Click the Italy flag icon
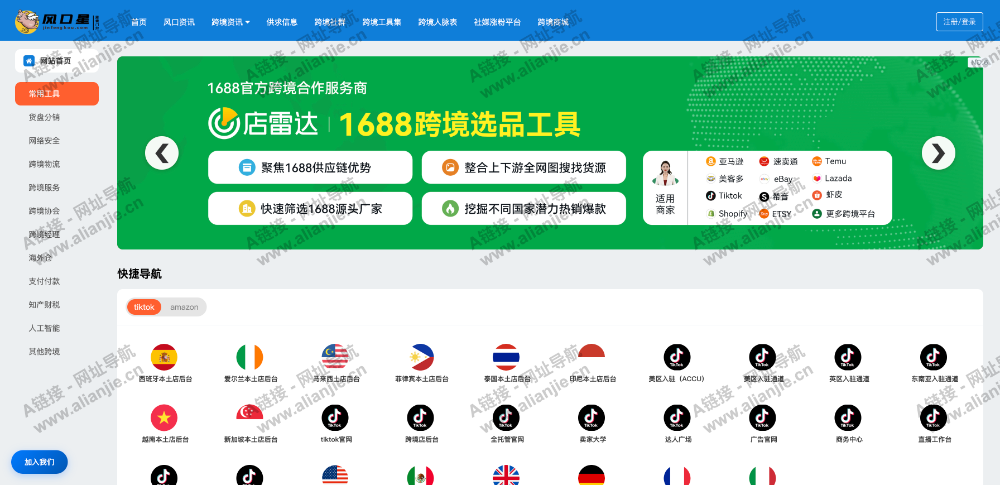 pyautogui.click(x=762, y=475)
